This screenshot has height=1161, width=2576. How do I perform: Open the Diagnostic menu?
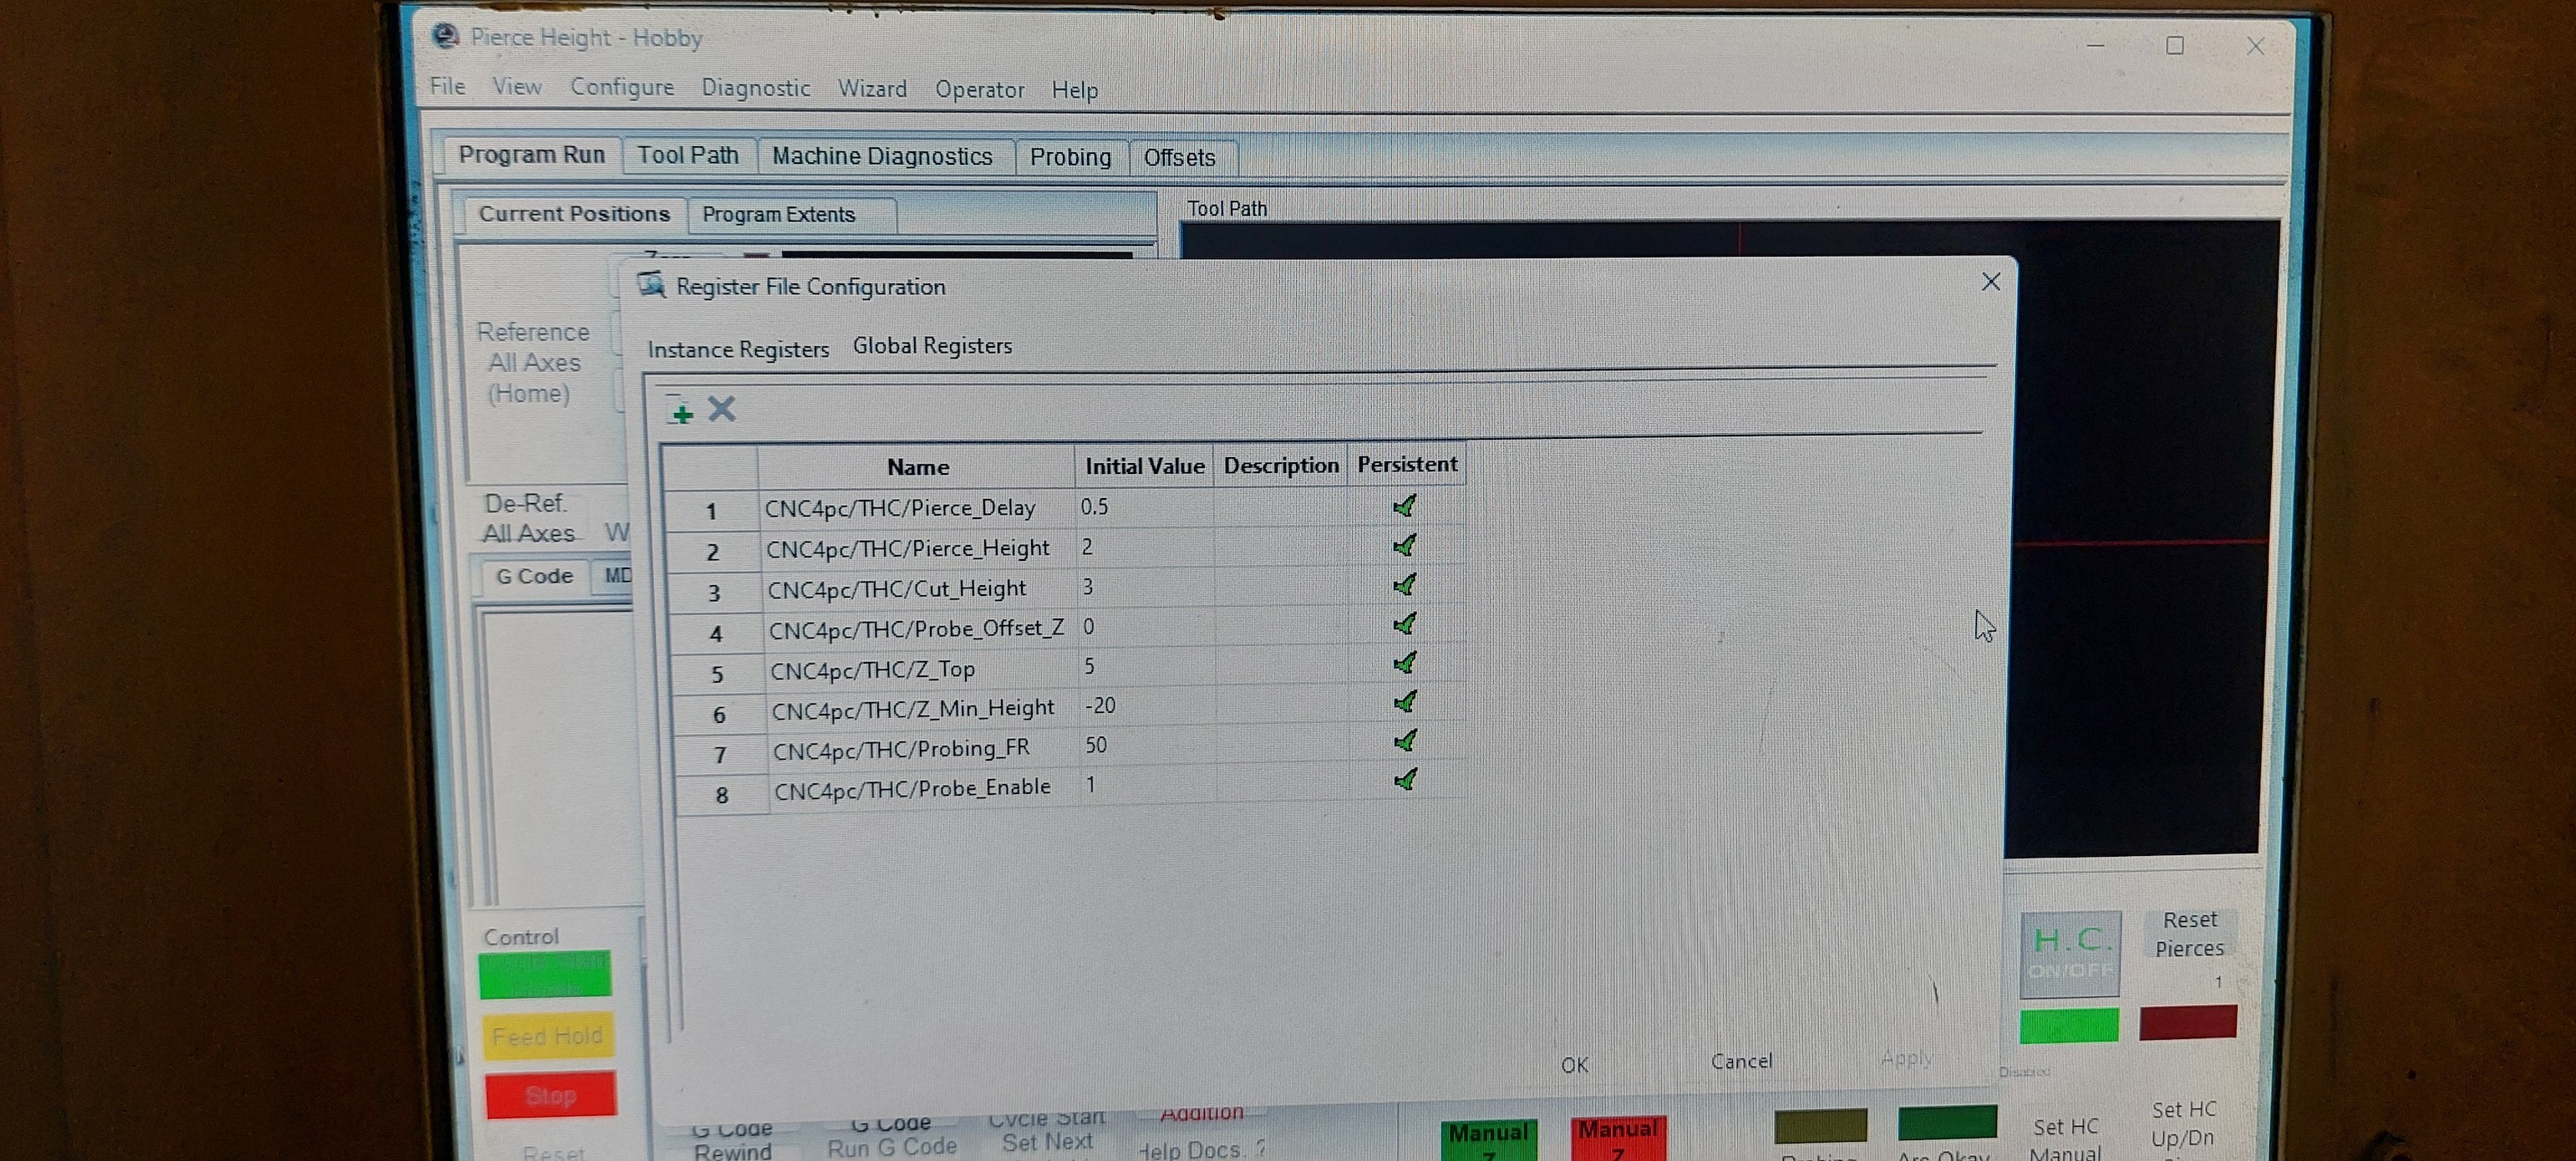[755, 89]
